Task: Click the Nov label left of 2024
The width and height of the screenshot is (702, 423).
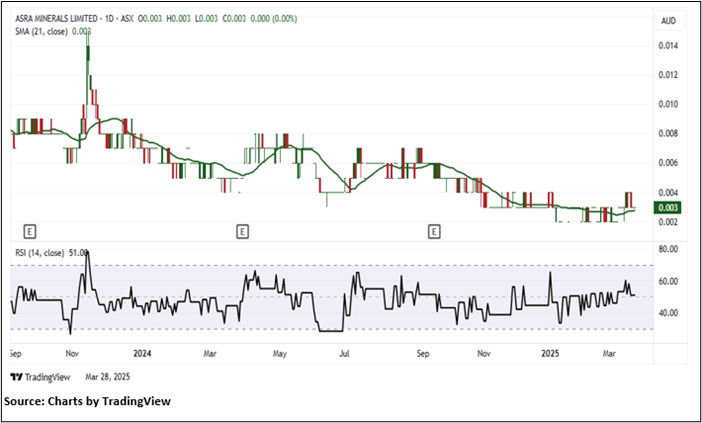Action: [73, 354]
